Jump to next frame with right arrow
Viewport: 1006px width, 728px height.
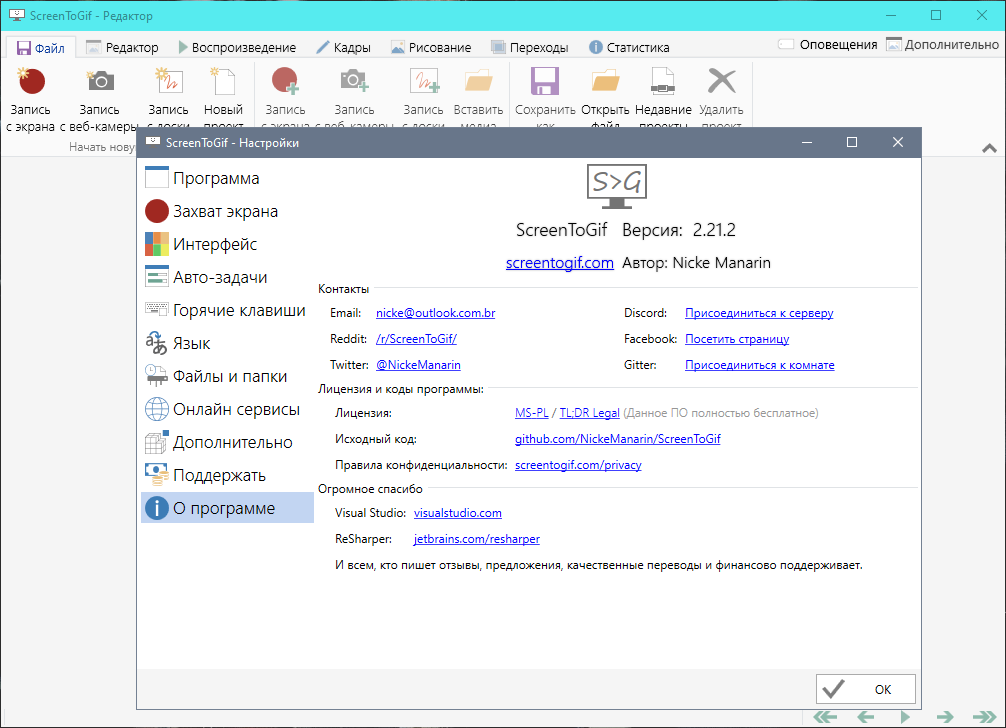coord(944,717)
